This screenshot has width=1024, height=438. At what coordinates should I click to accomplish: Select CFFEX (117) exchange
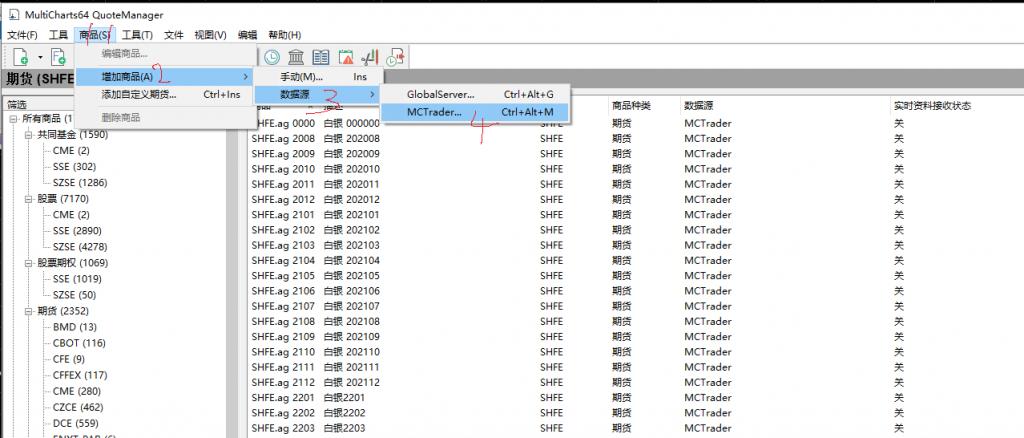tap(80, 375)
